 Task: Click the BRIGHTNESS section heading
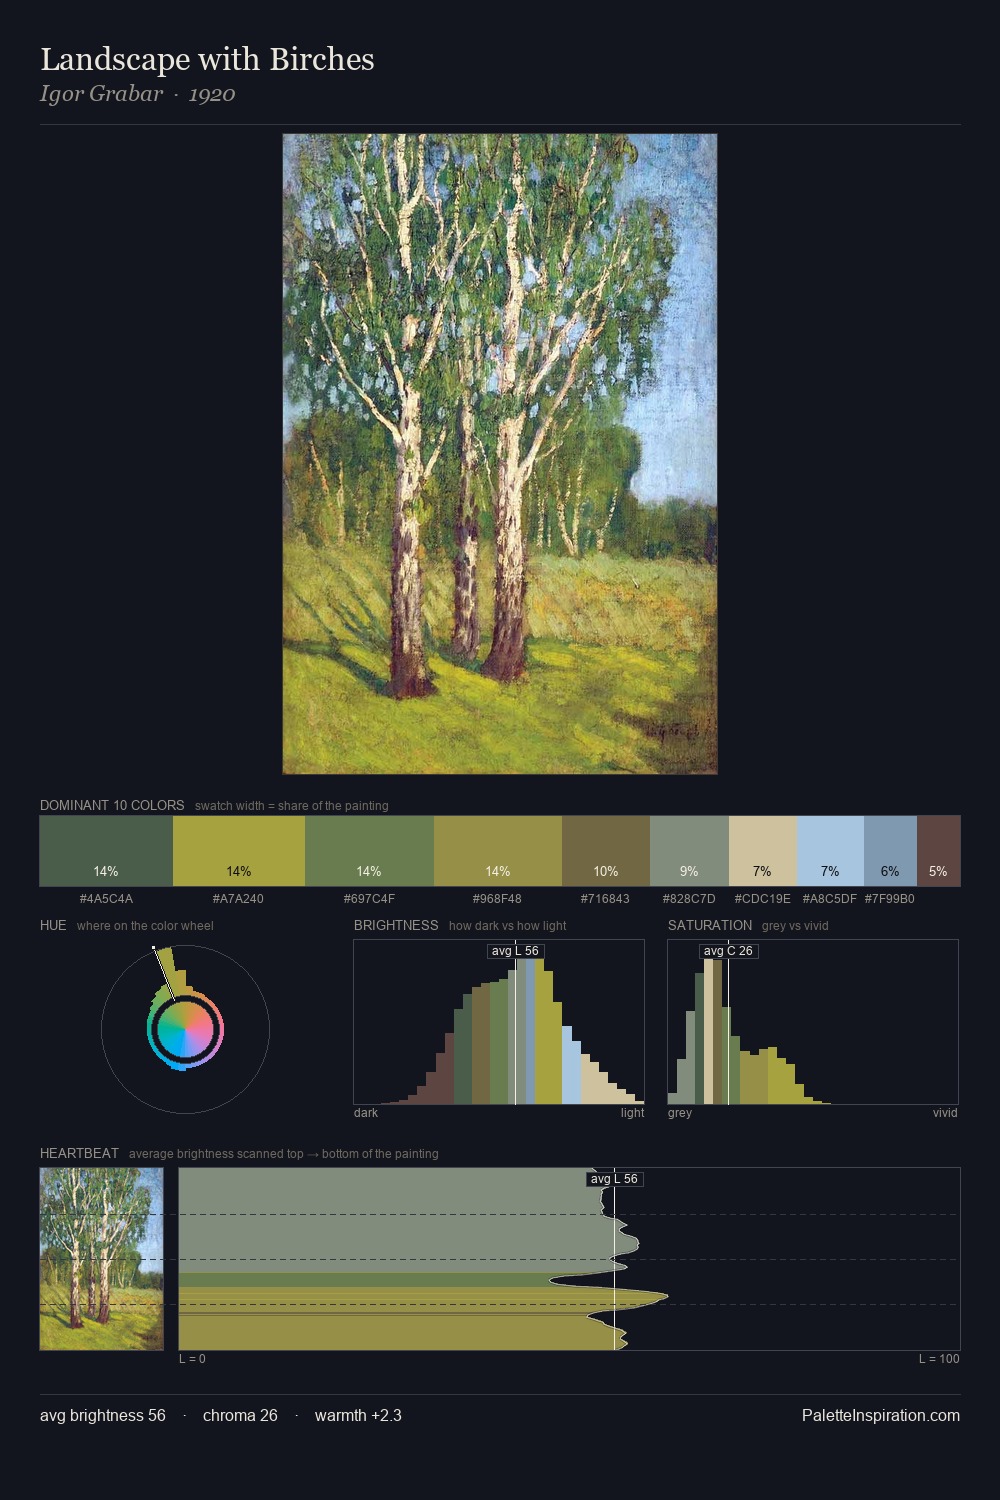(x=396, y=925)
